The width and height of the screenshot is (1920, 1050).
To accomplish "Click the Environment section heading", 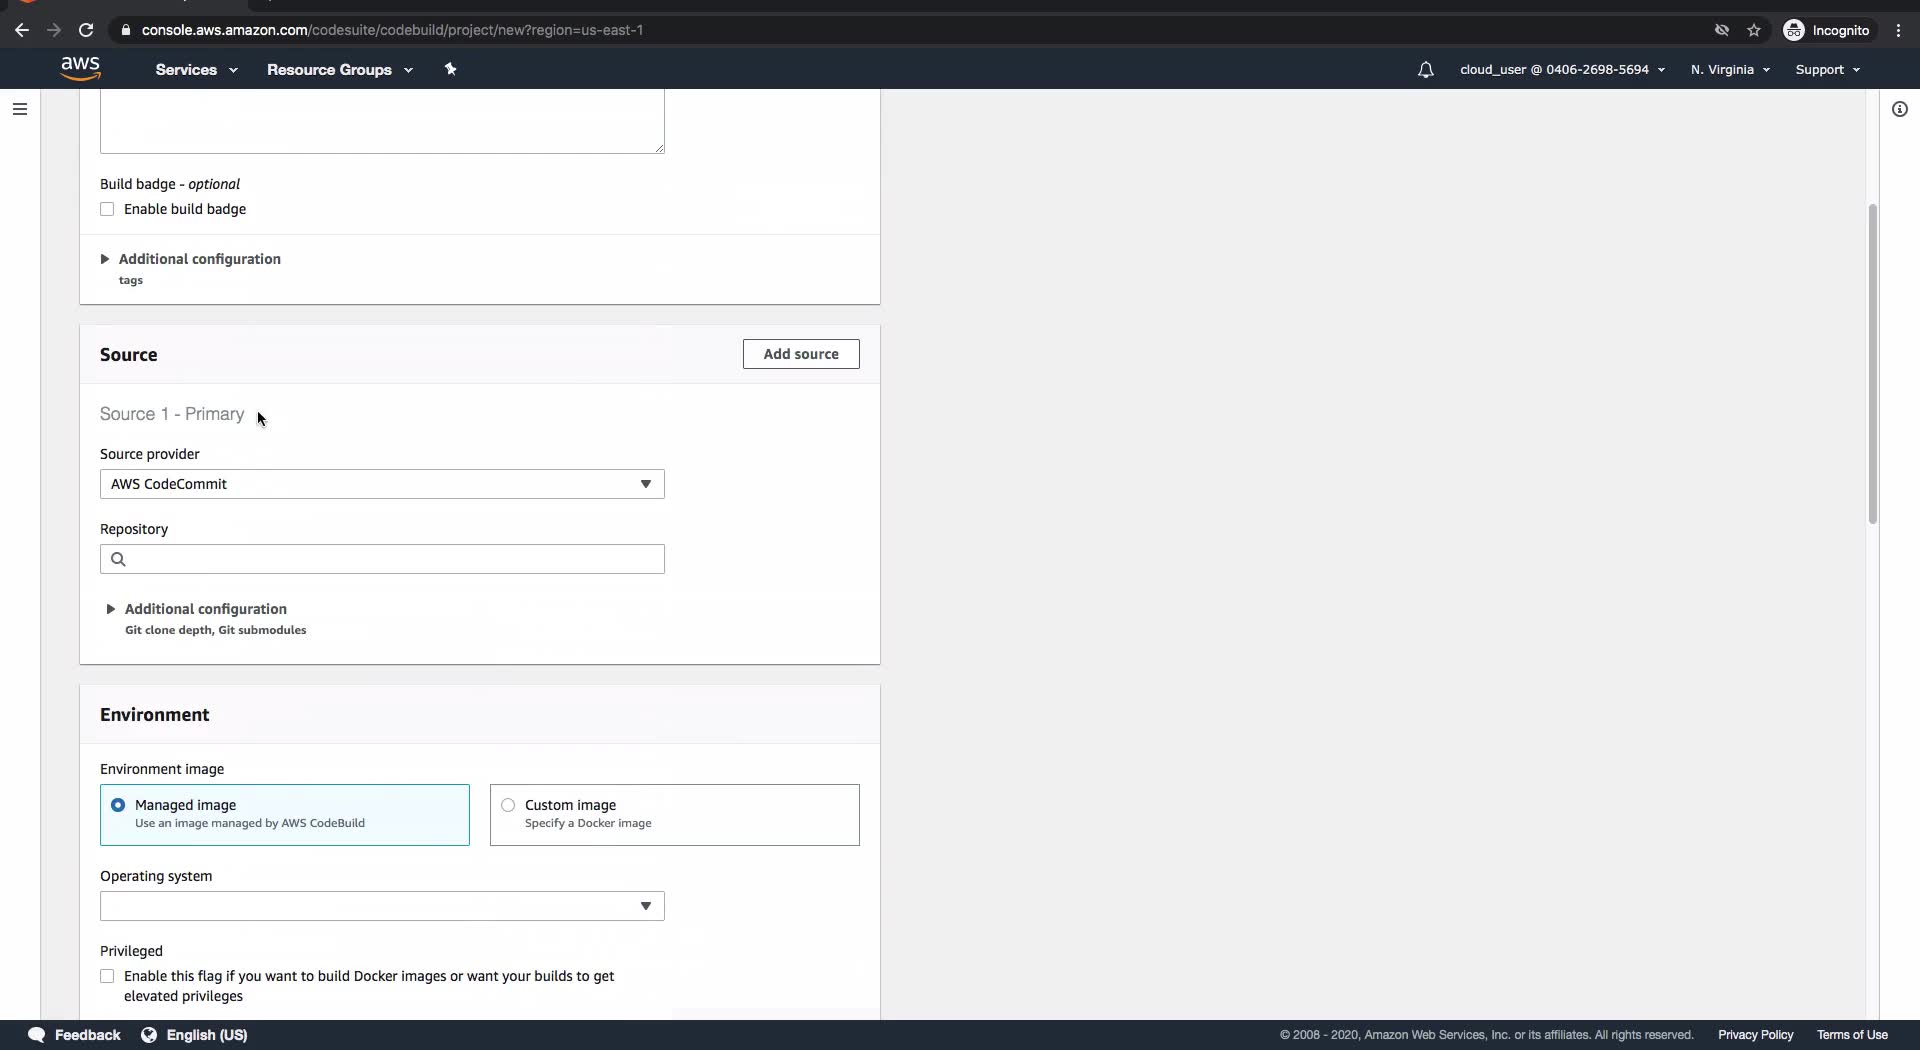I will [155, 715].
